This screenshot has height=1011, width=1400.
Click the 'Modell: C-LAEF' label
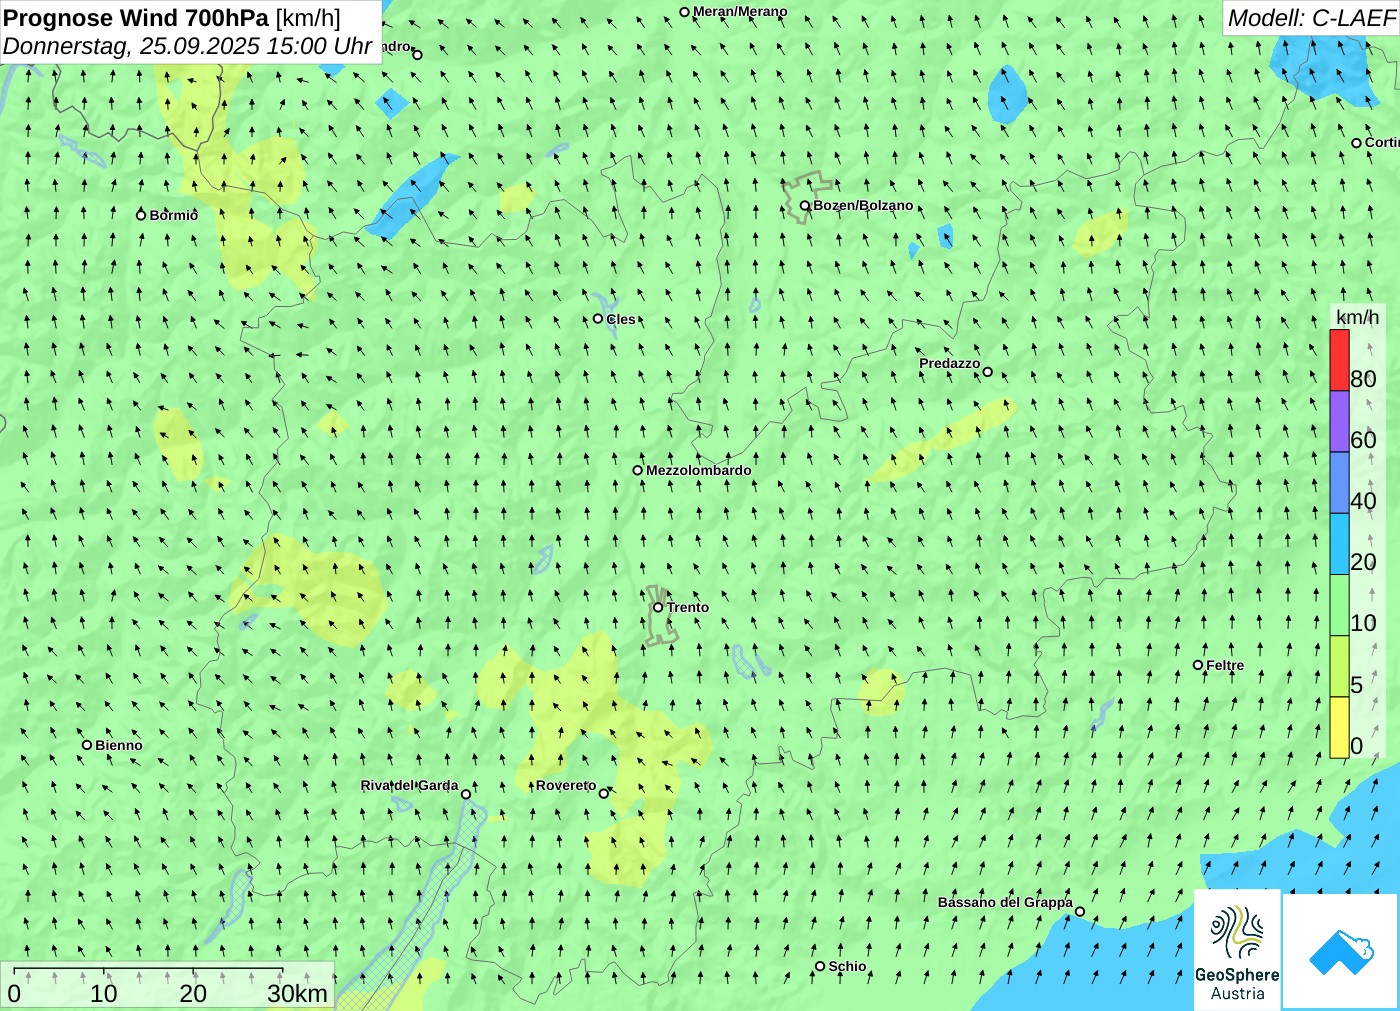(x=1311, y=18)
